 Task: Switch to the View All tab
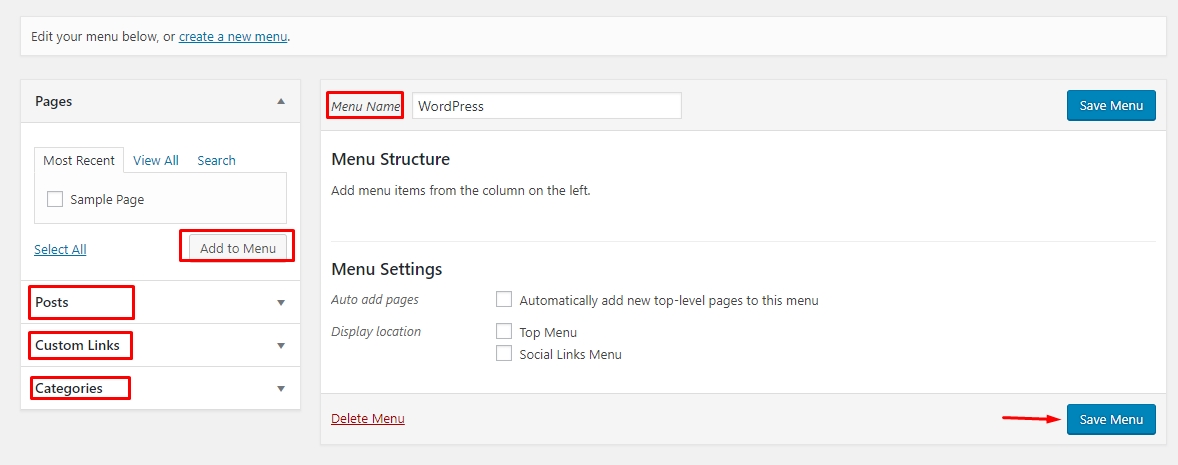click(x=156, y=160)
